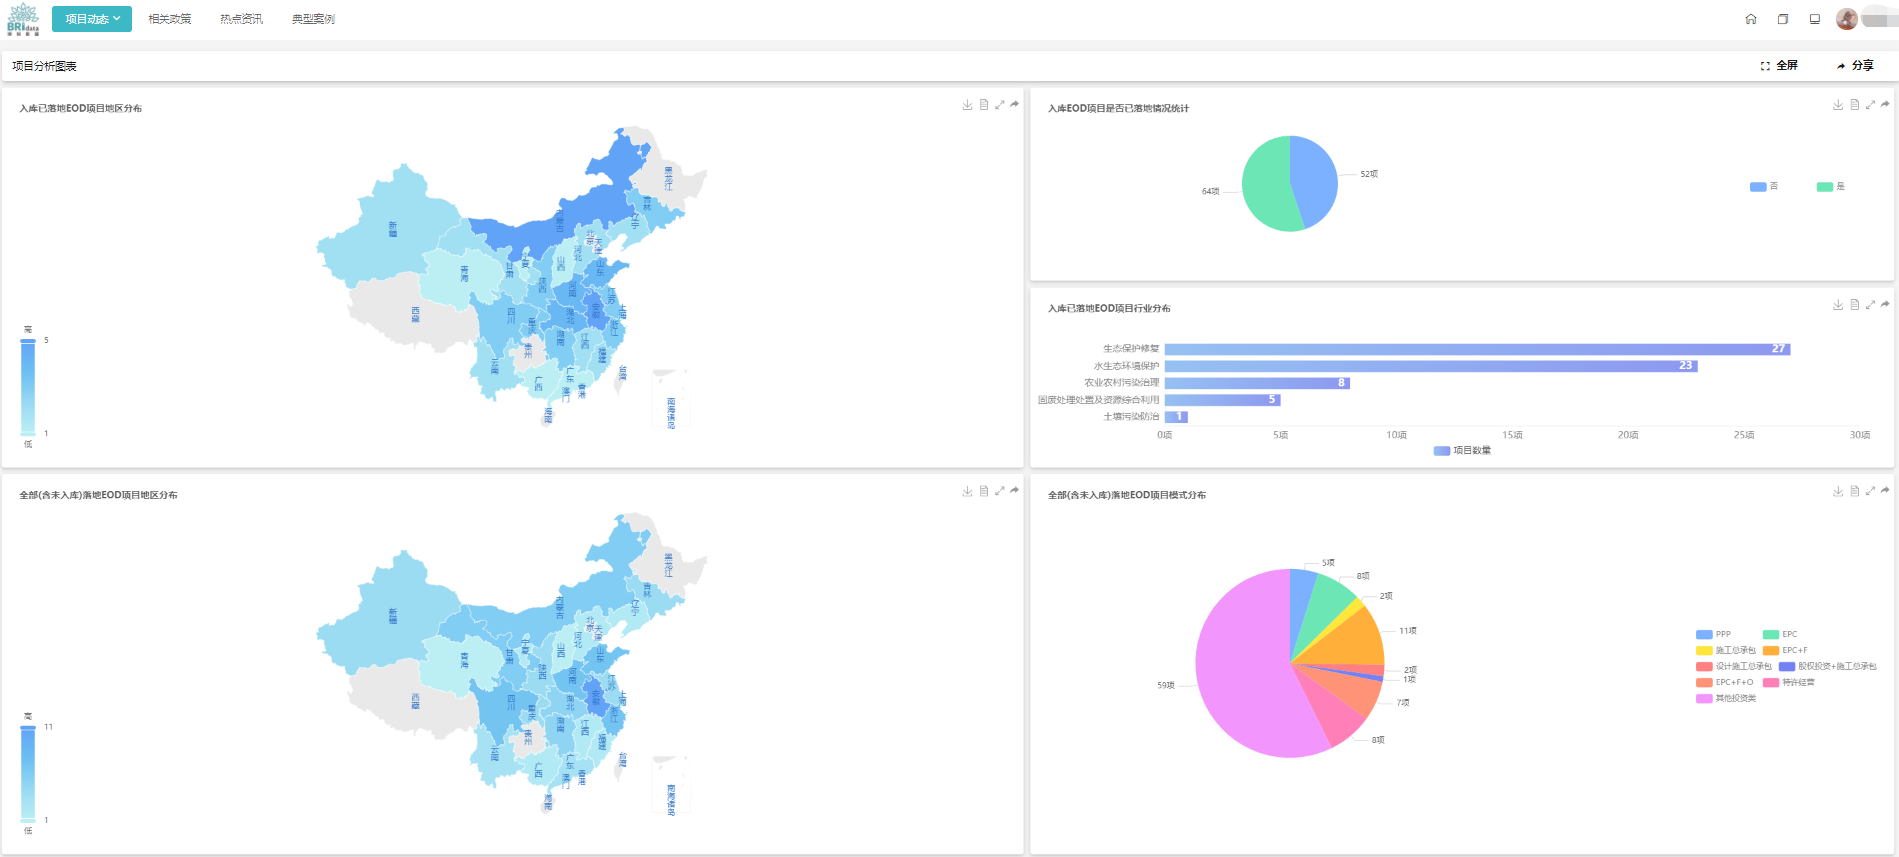The image size is (1899, 857).
Task: Open data view for 入库已落地EOD项目行业分布 chart
Action: [1855, 305]
